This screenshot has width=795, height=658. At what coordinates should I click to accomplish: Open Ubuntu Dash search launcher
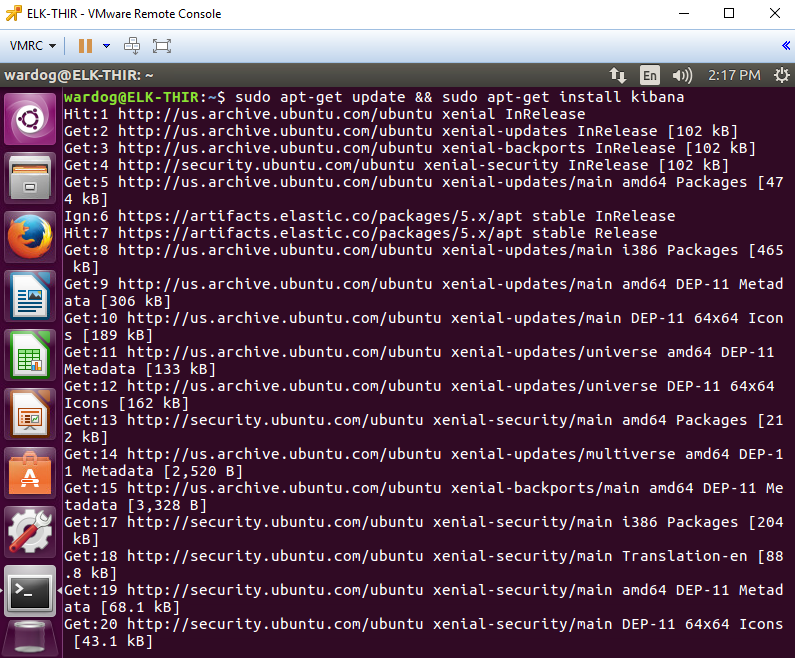[x=30, y=120]
